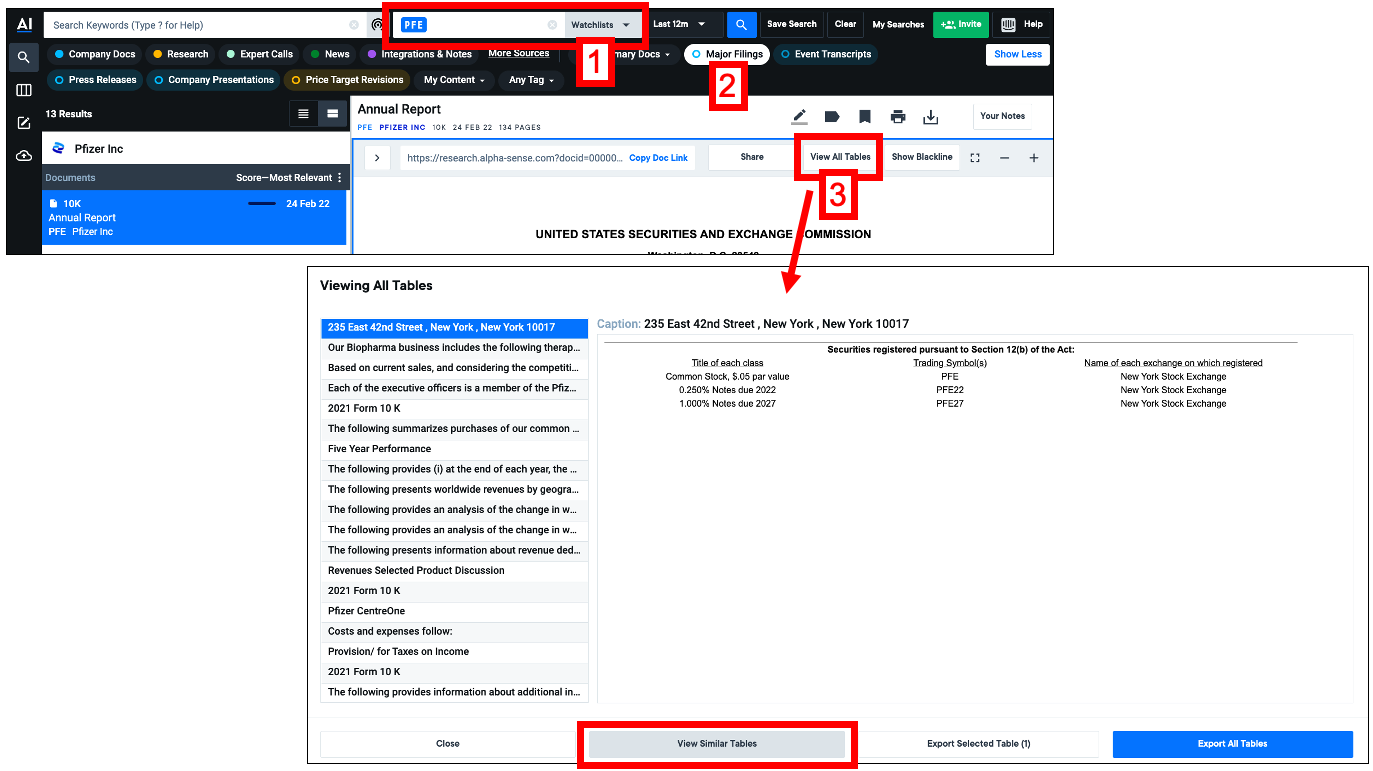
Task: Change the Score—Most Relevant sort order
Action: click(284, 178)
